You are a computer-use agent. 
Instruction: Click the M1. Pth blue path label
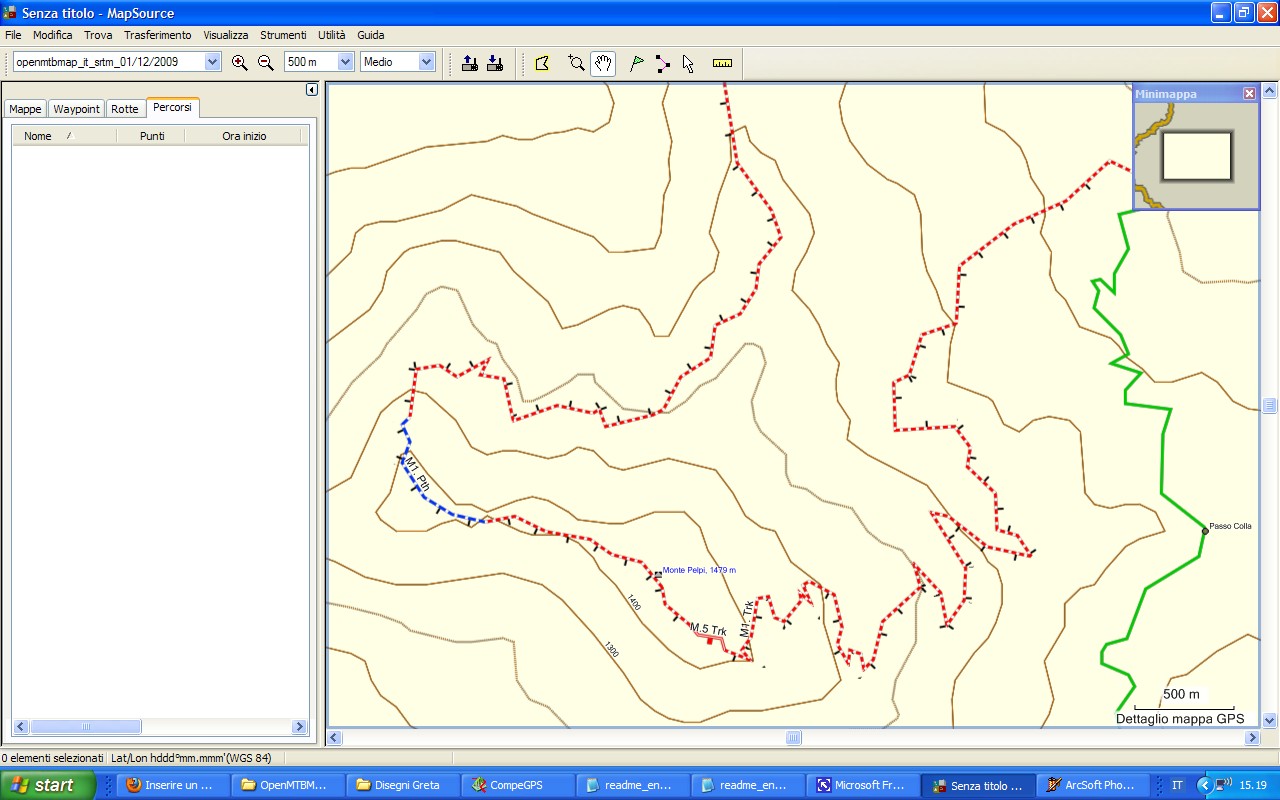point(417,472)
